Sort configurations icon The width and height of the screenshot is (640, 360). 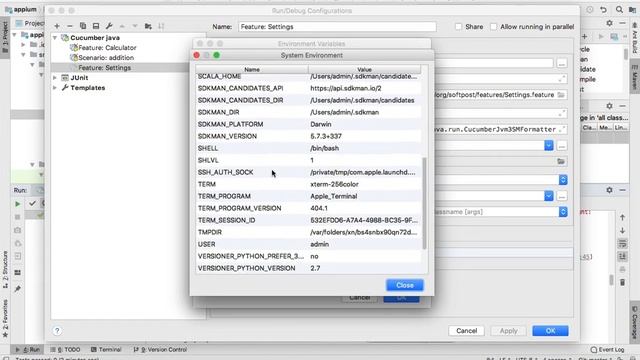click(161, 26)
